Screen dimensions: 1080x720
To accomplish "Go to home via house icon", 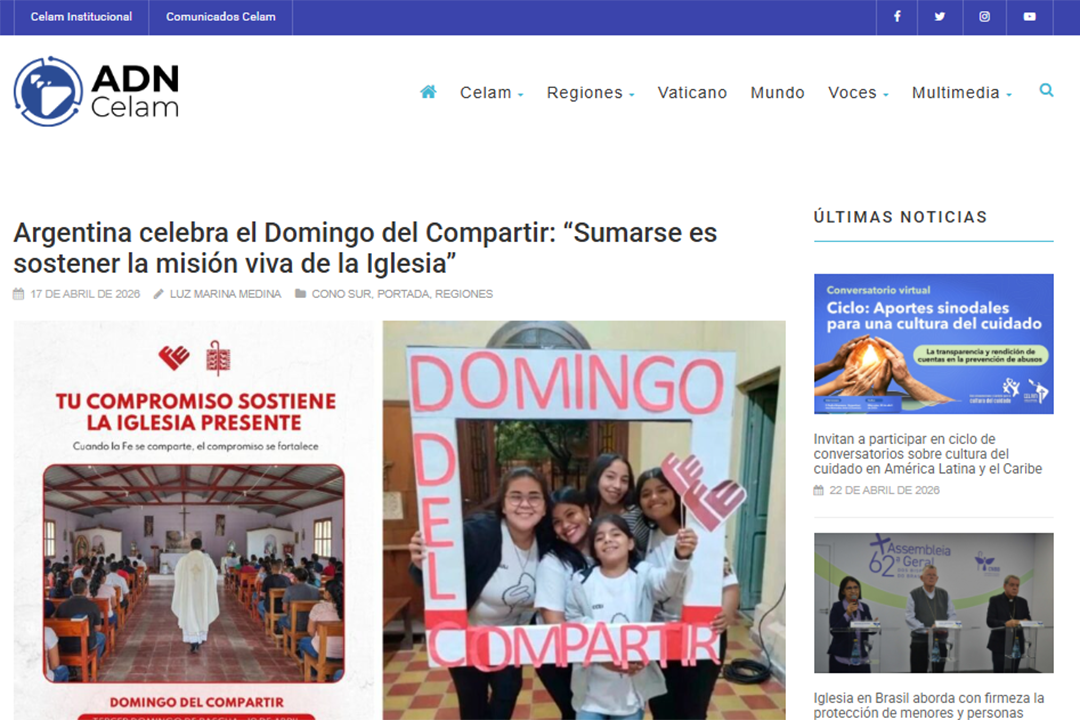I will 428,92.
